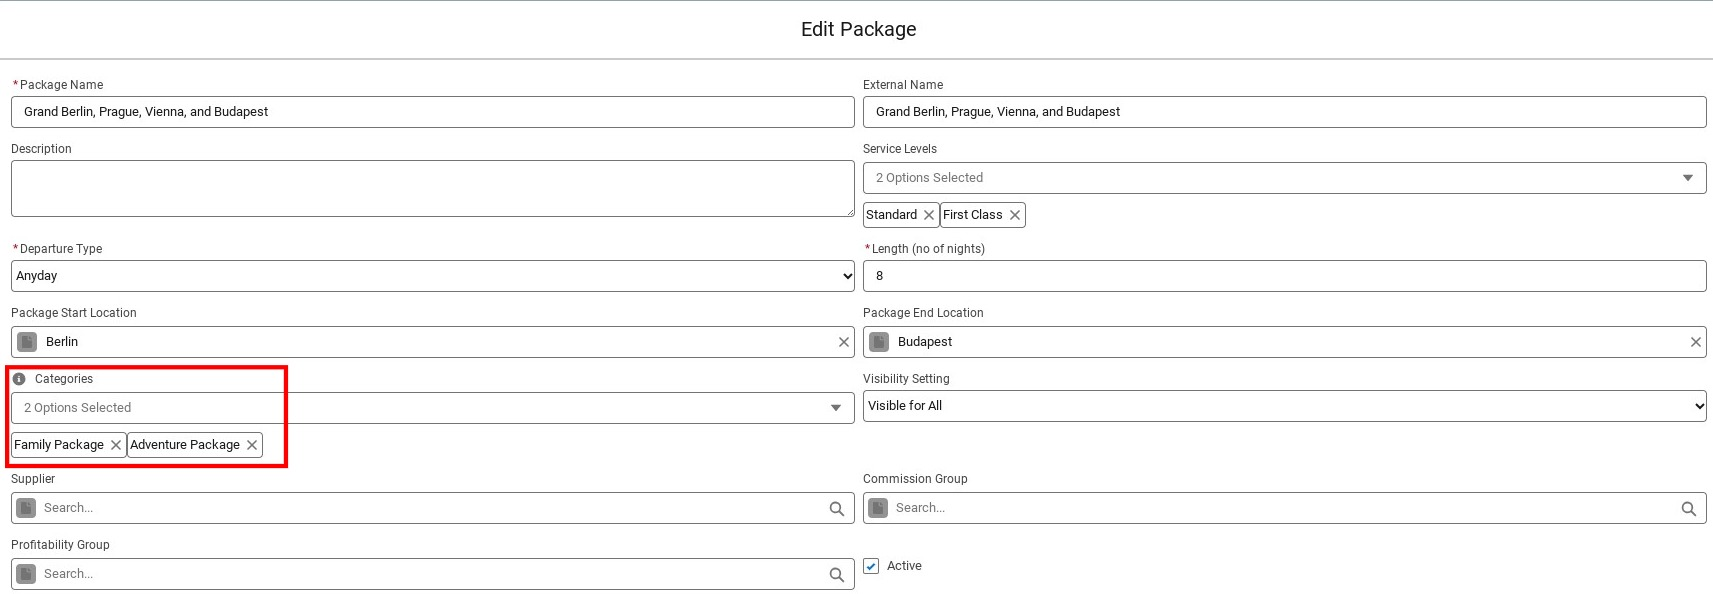Click the Supplier search magnifier icon
This screenshot has height=594, width=1713.
(x=837, y=509)
